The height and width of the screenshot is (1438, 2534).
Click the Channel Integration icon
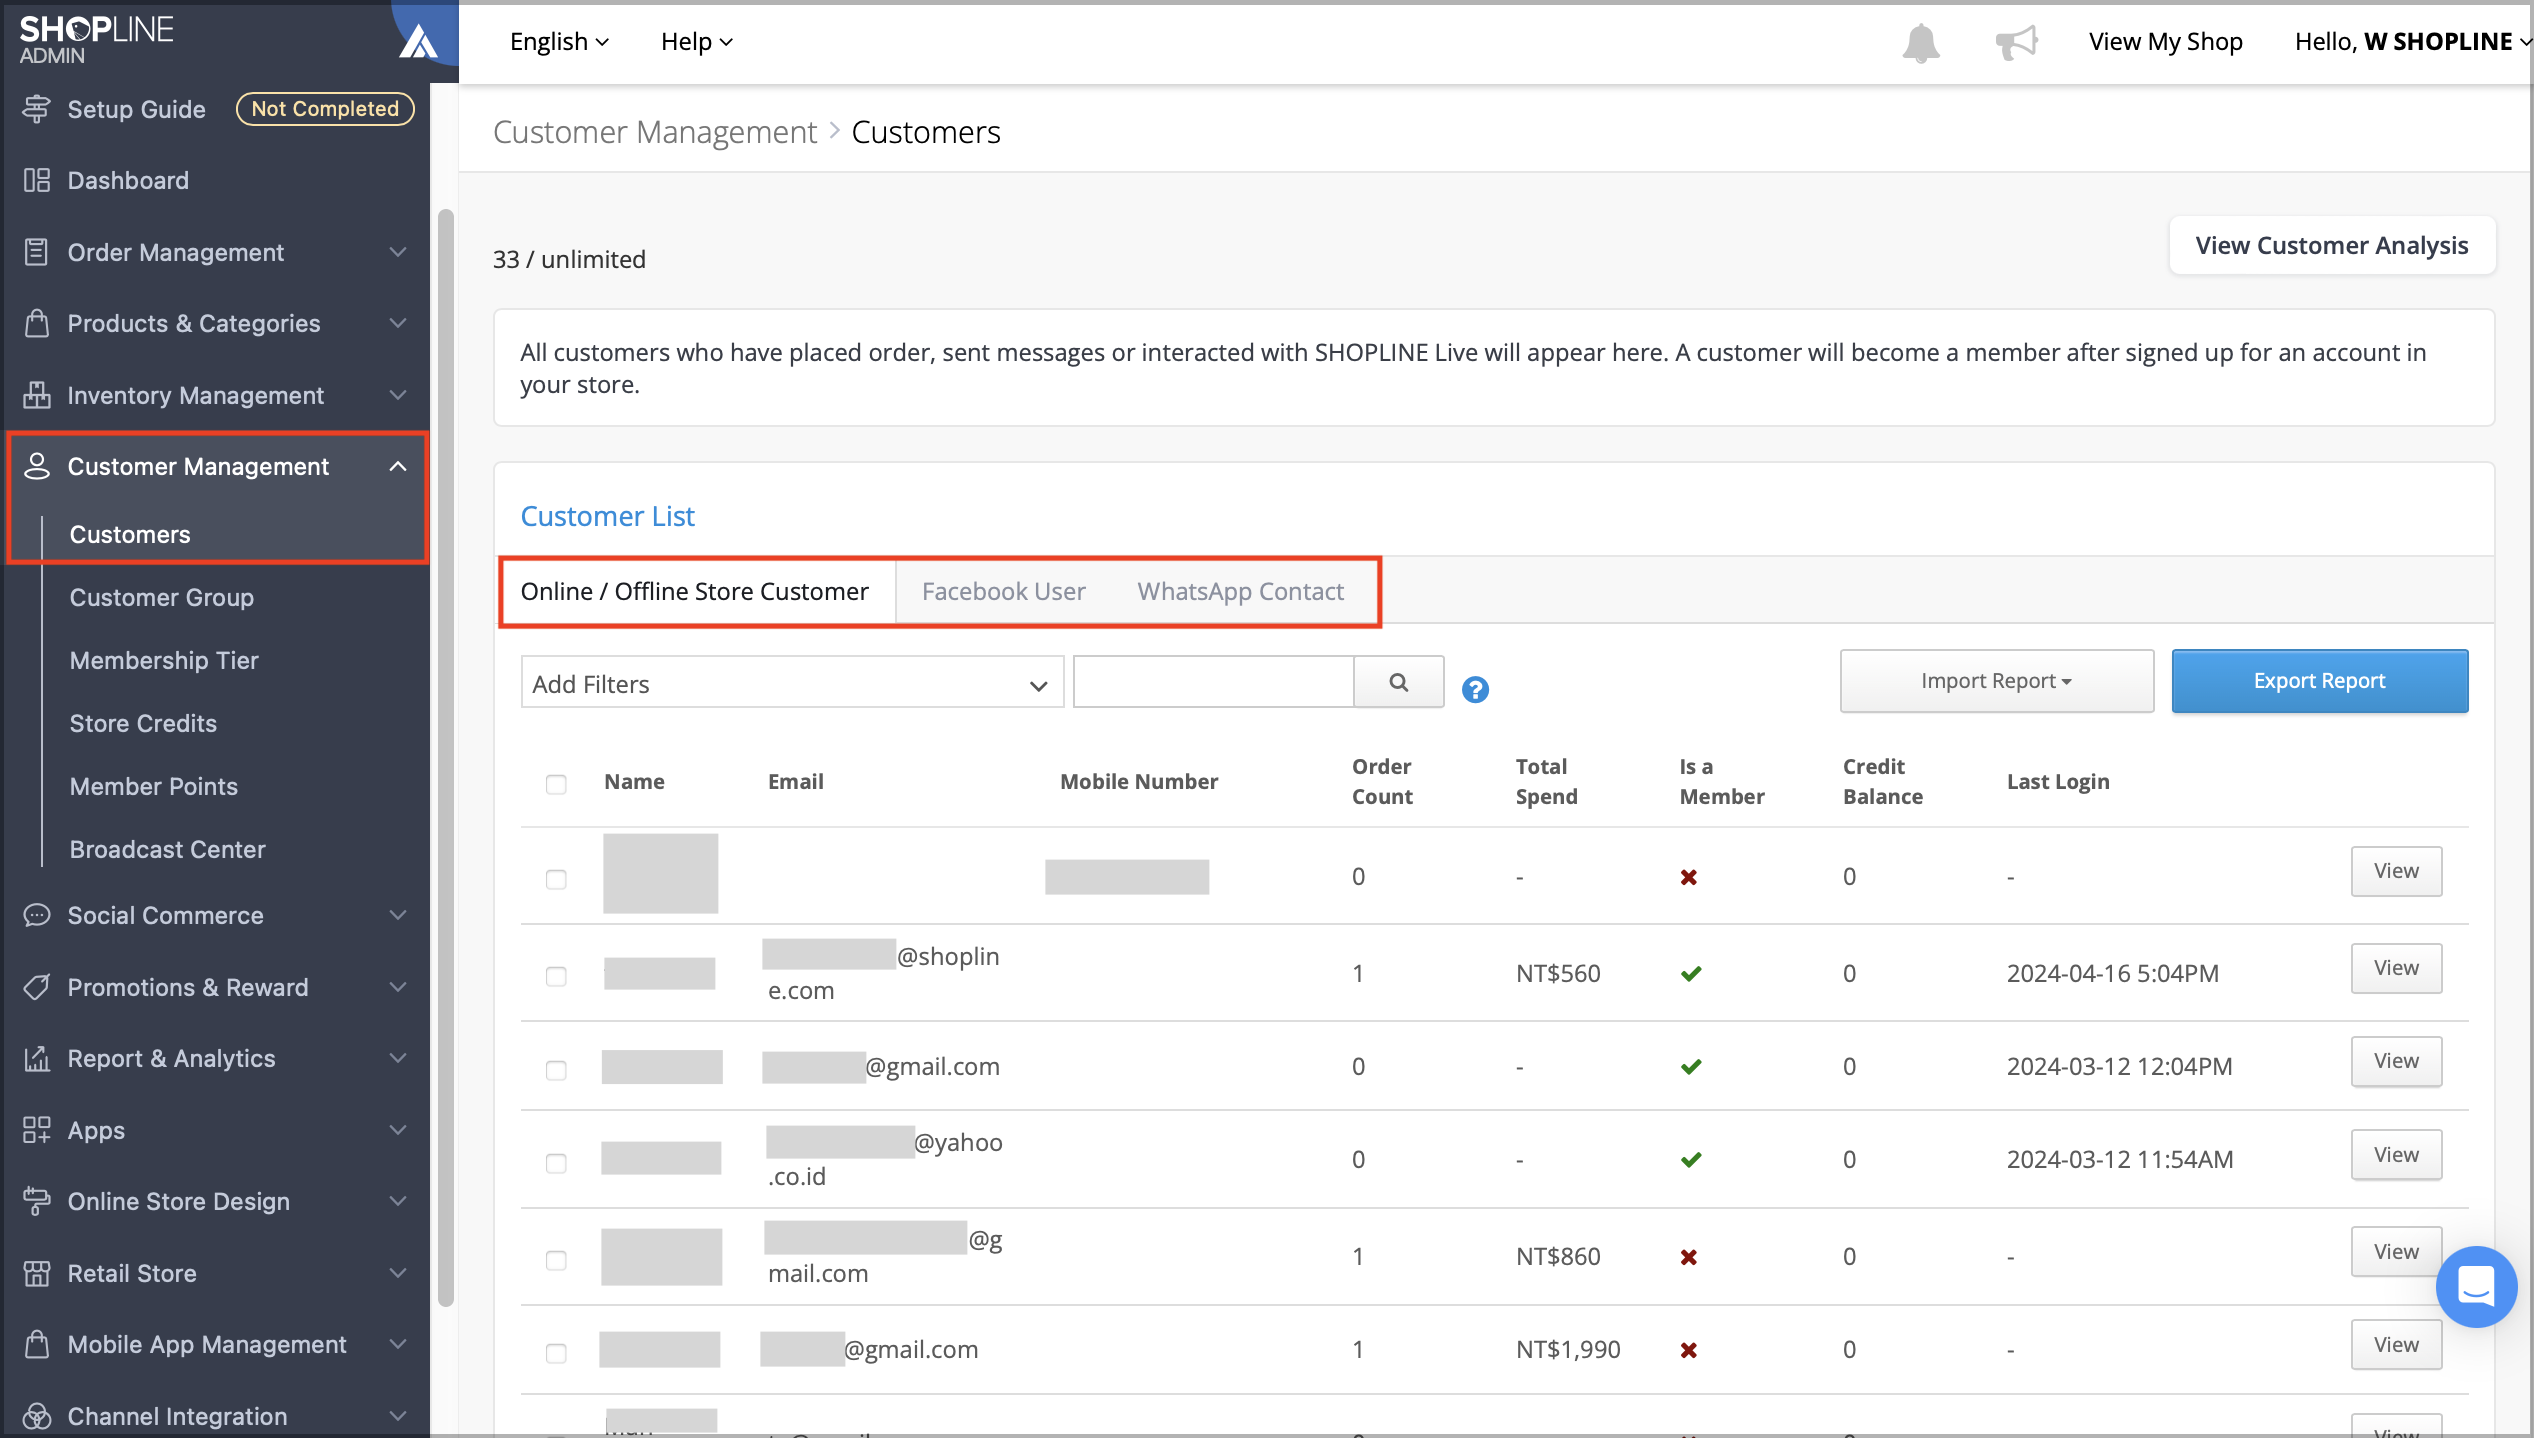[37, 1416]
